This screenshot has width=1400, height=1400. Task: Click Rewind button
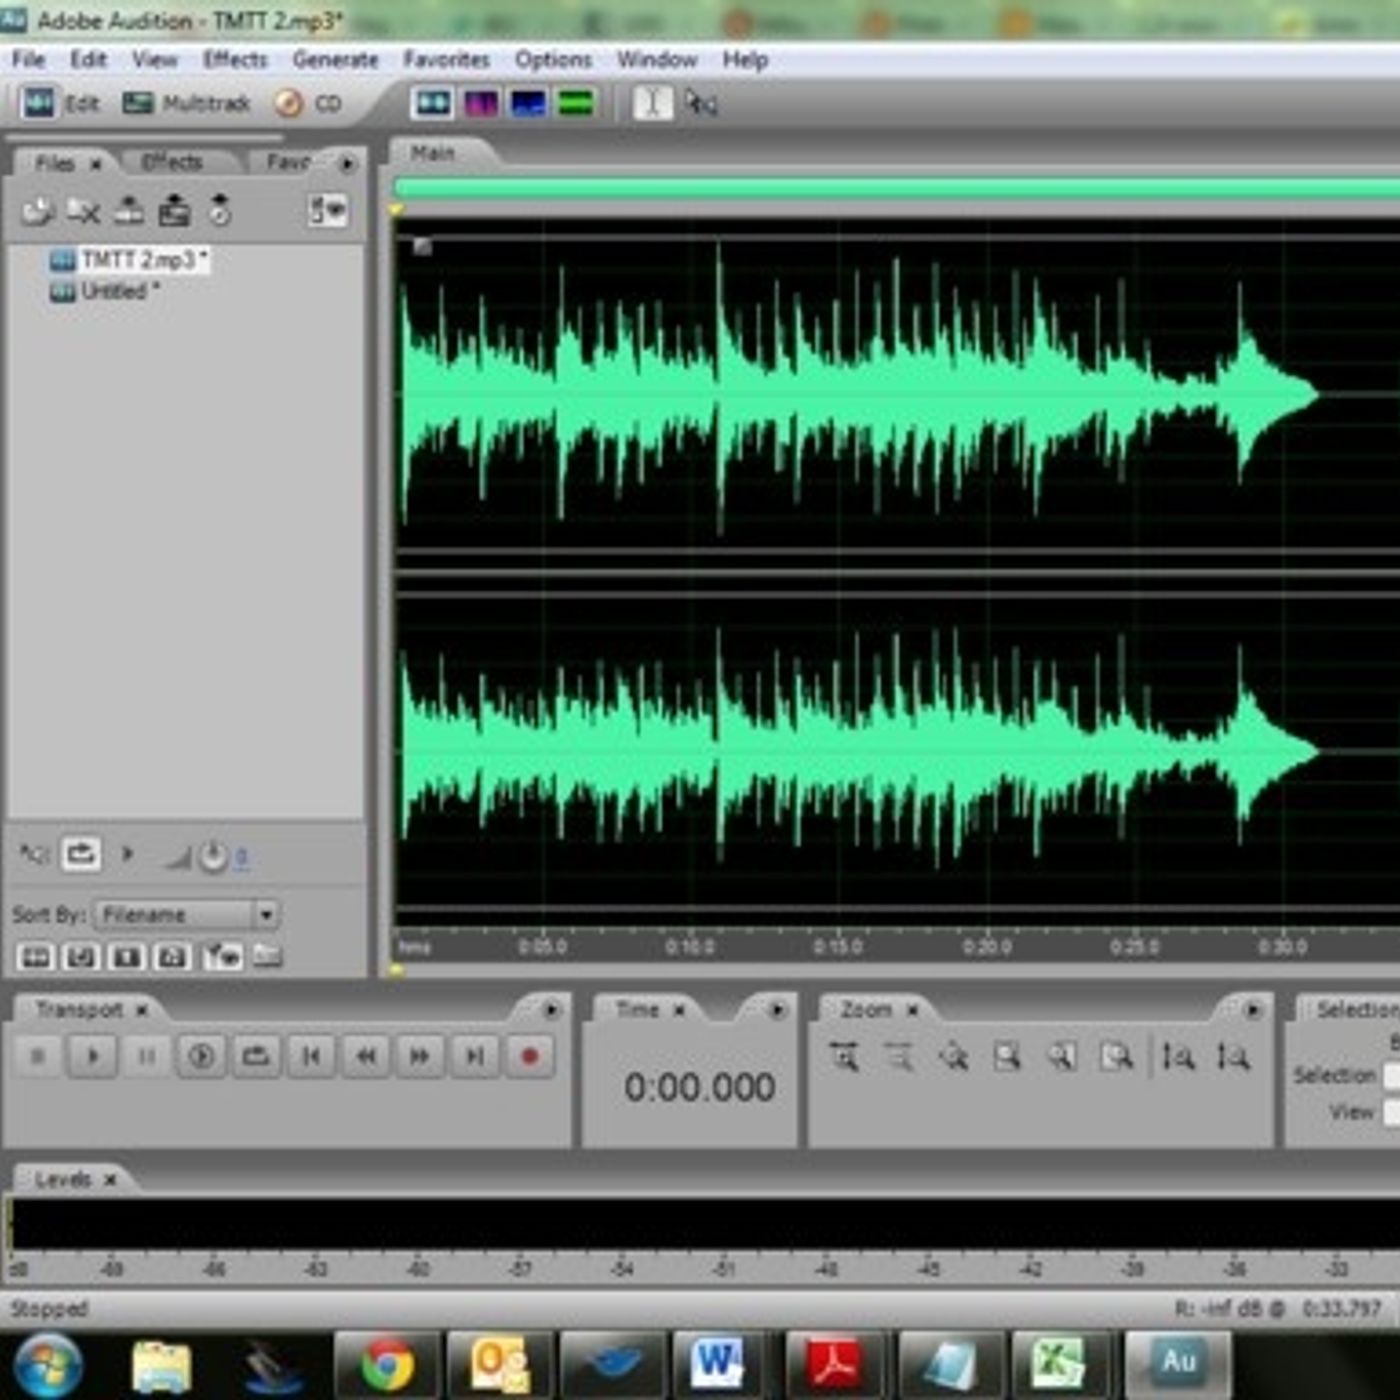[366, 1056]
